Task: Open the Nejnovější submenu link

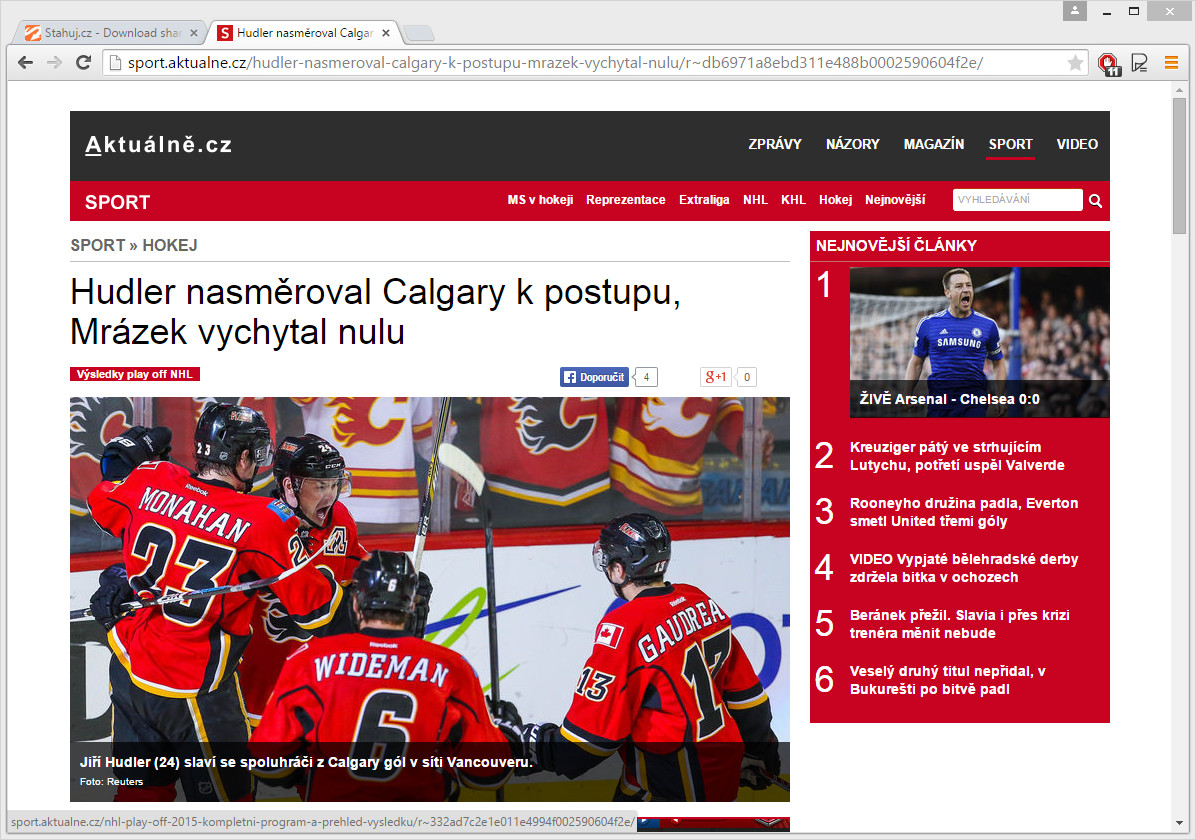Action: pyautogui.click(x=895, y=200)
